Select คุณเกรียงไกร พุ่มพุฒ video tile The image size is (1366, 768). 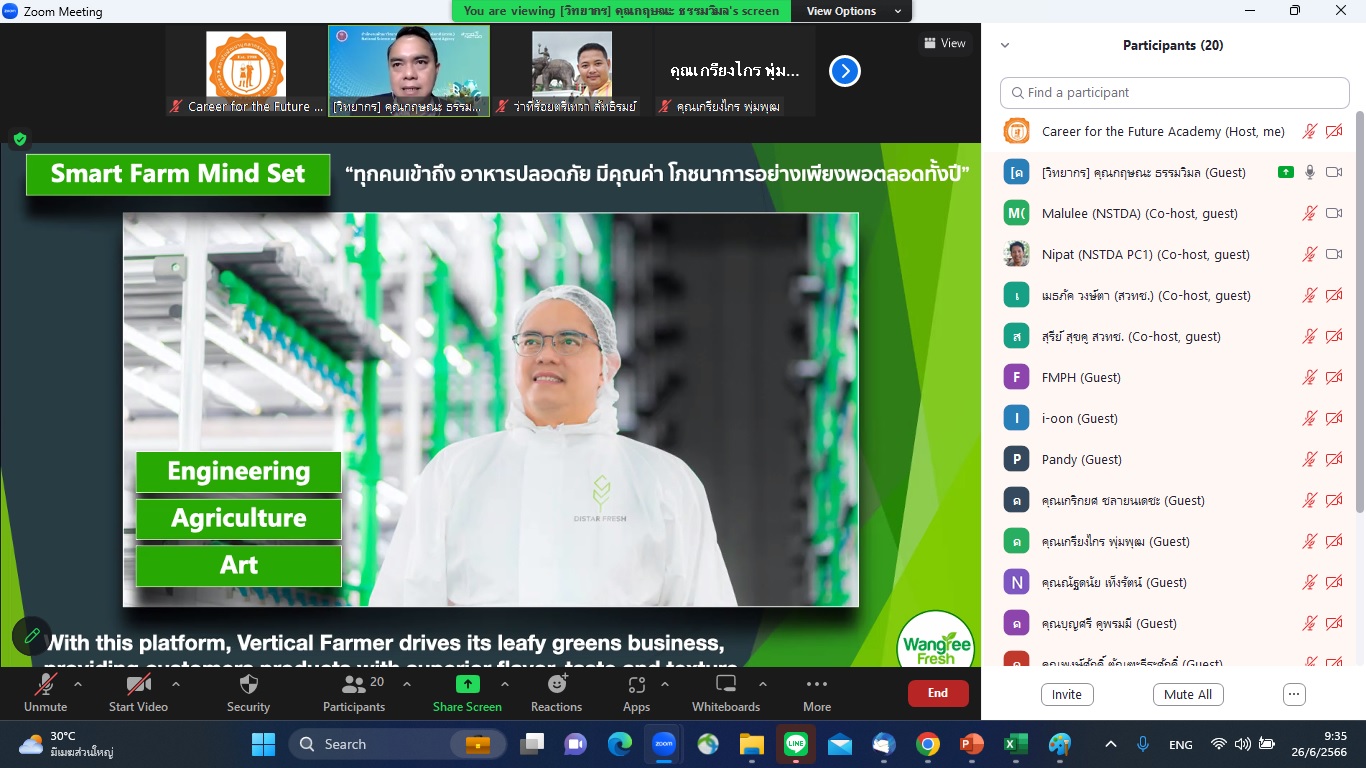tap(735, 71)
